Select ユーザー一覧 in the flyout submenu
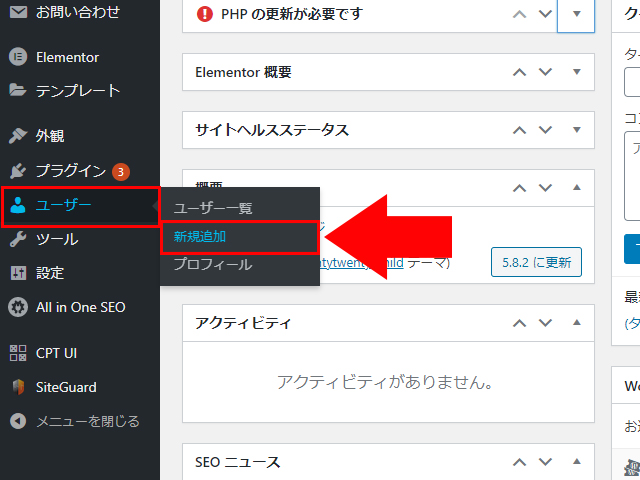This screenshot has width=640, height=480. pyautogui.click(x=213, y=208)
